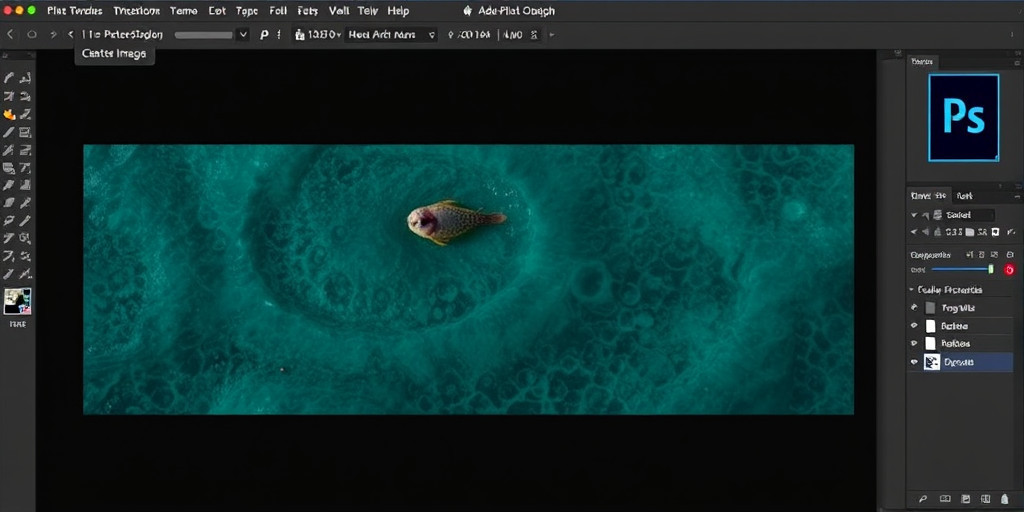Open the 'Type' menu in the menu bar
The width and height of the screenshot is (1024, 512).
[246, 11]
